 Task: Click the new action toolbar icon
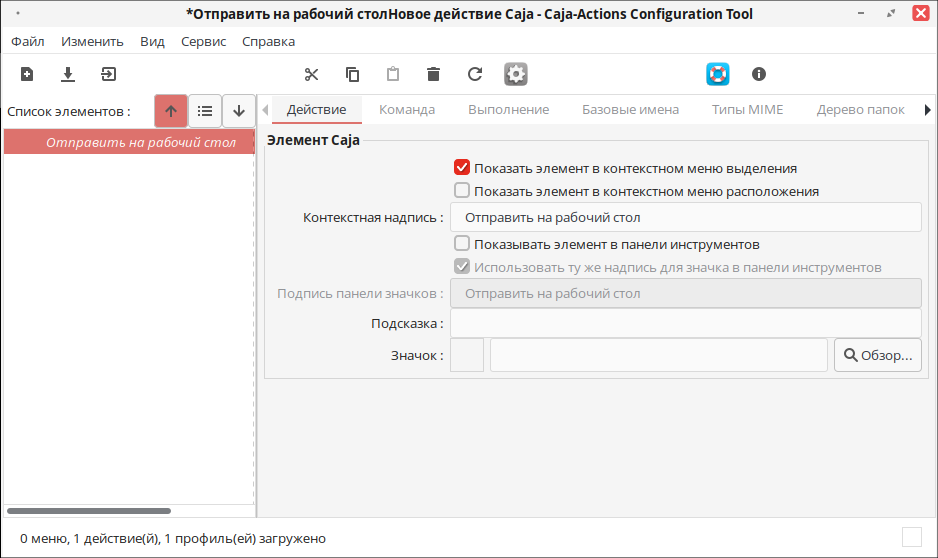coord(27,74)
